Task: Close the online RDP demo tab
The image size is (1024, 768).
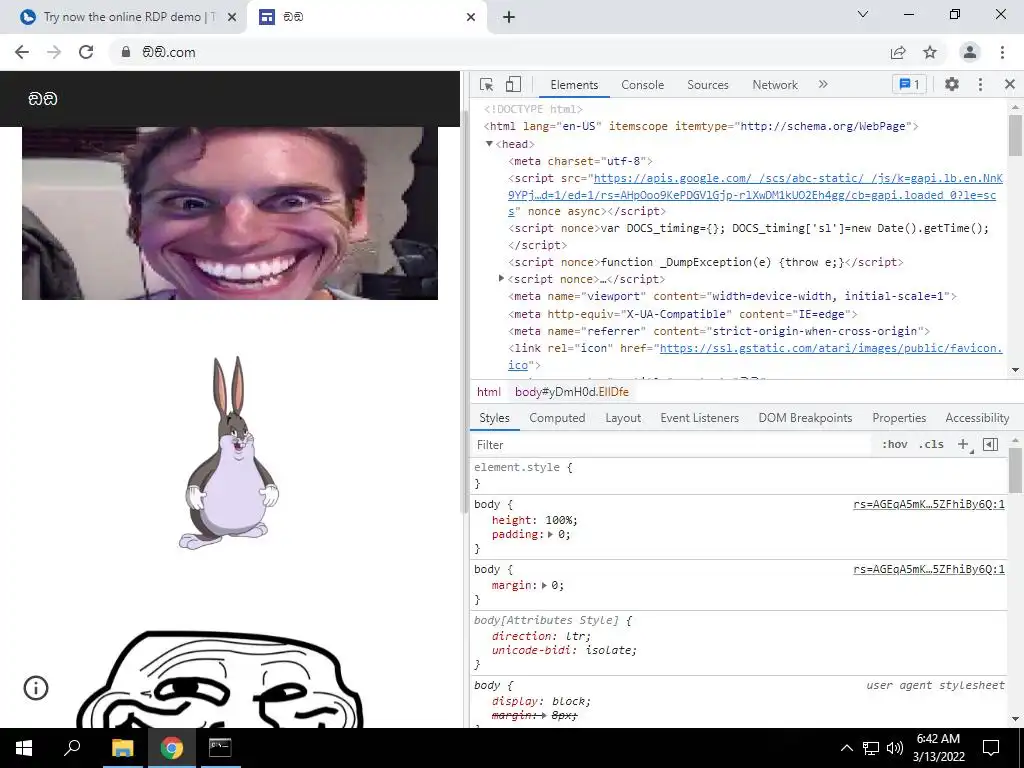Action: click(x=232, y=18)
